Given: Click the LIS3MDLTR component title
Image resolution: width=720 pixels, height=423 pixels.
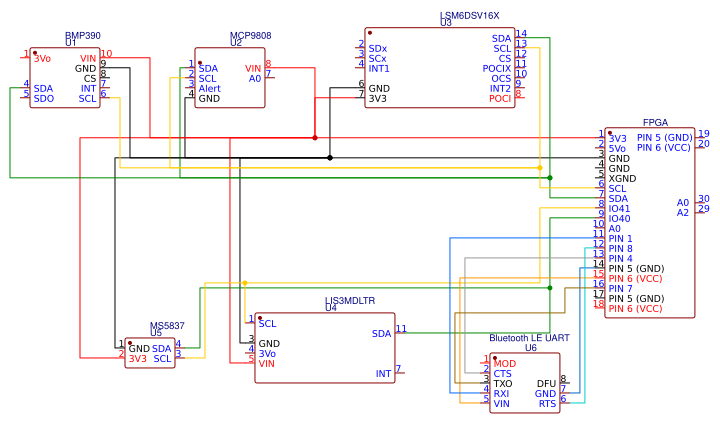Looking at the screenshot, I should (350, 300).
